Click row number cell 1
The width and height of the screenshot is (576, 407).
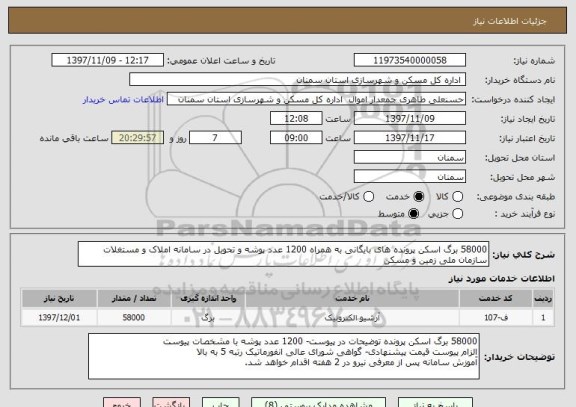543,317
